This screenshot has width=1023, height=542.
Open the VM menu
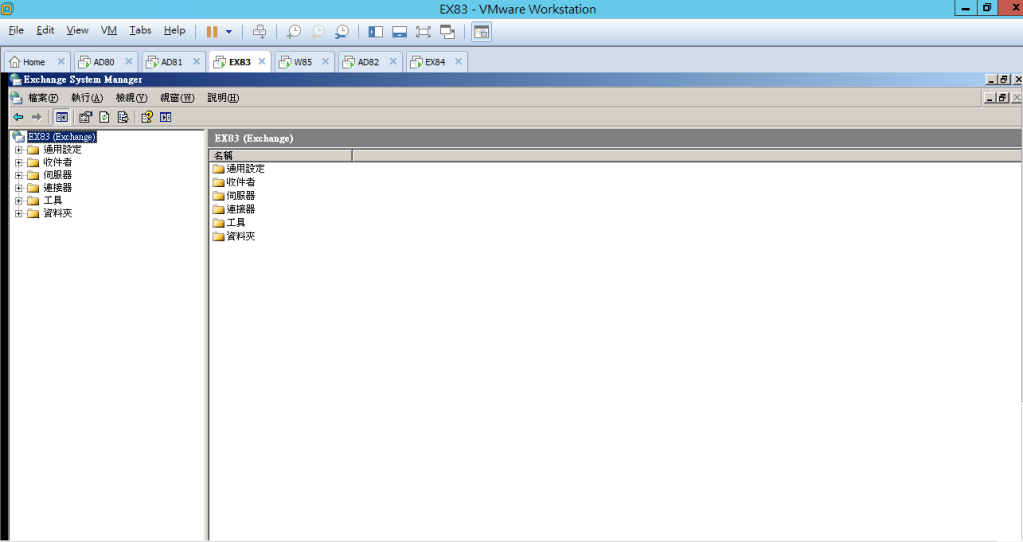tap(109, 31)
